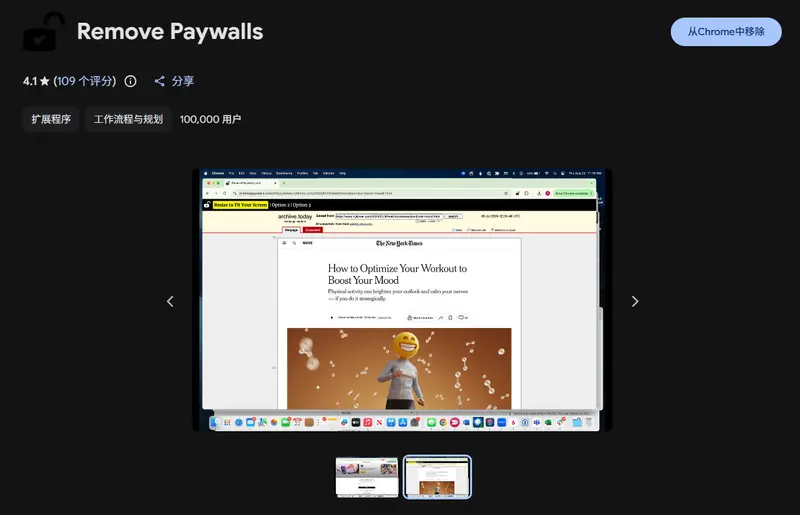
Task: Open the 109 个评分 reviews link
Action: [x=85, y=81]
